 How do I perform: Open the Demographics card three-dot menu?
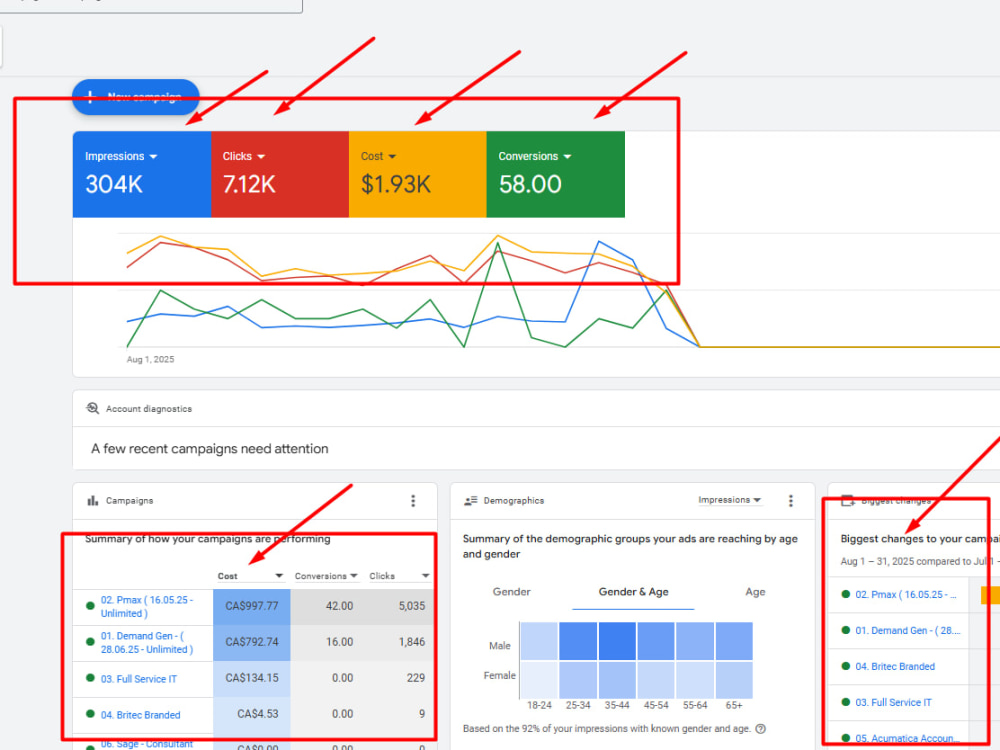tap(791, 501)
